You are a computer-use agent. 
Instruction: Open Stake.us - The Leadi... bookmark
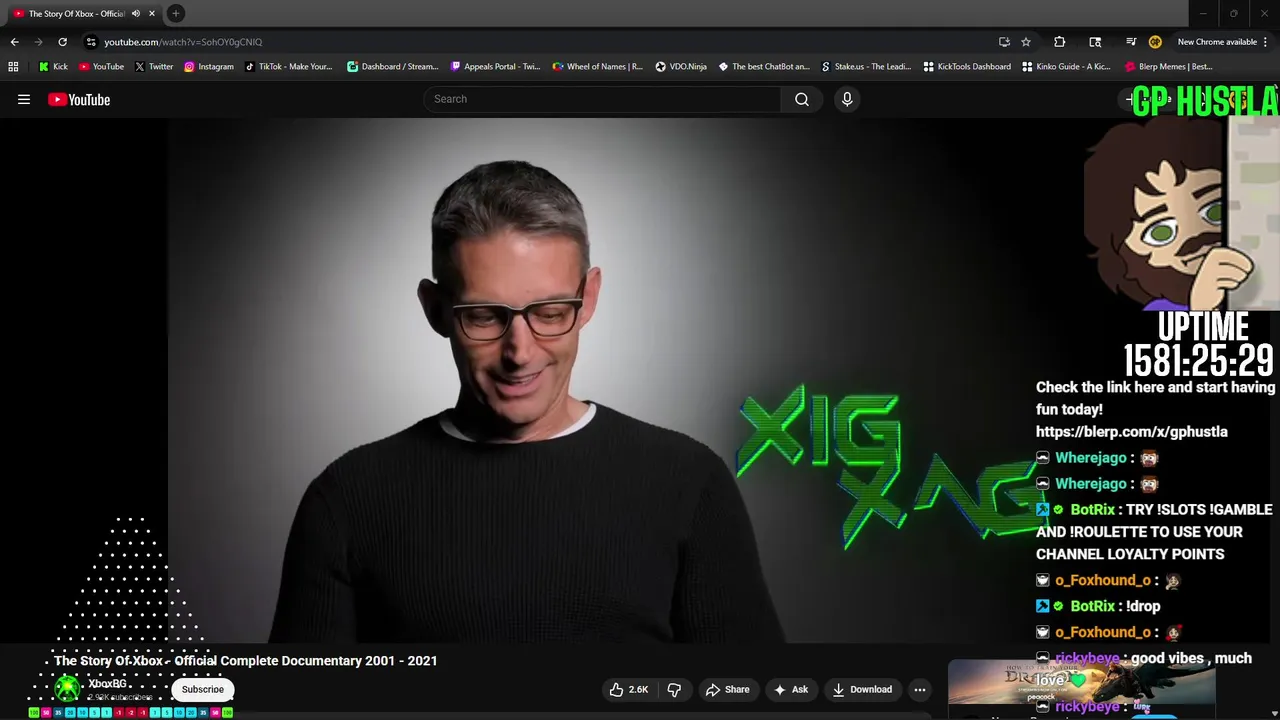tap(866, 67)
